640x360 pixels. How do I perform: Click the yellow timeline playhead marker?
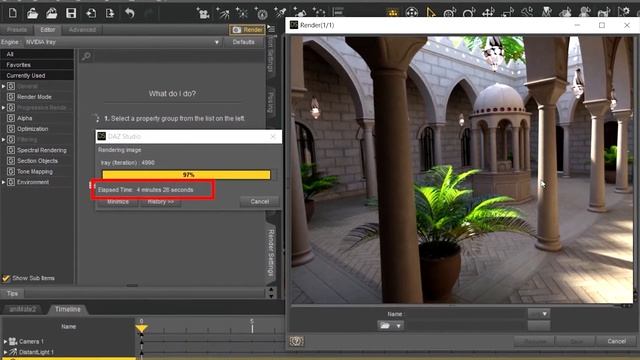point(141,328)
